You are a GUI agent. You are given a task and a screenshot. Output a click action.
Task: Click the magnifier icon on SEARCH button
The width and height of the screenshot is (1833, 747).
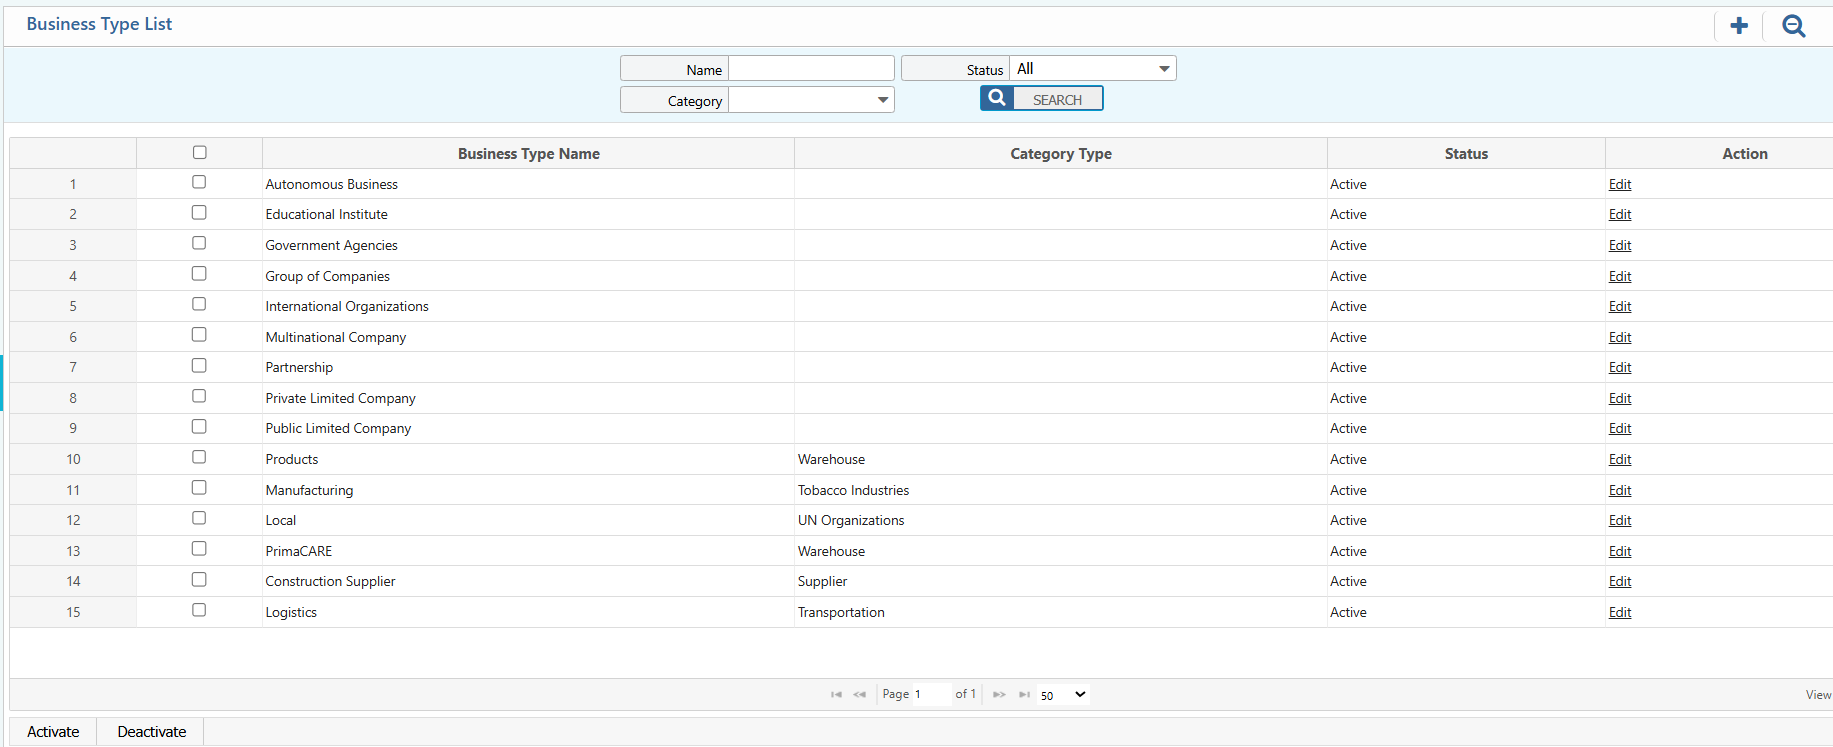(997, 98)
